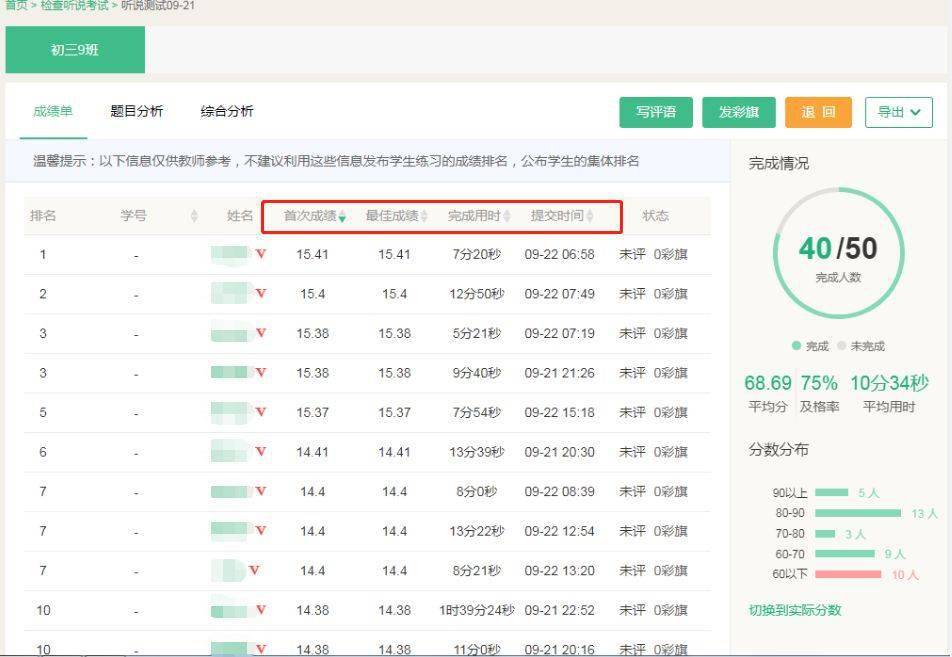Open the 导出 dropdown menu
Image resolution: width=952 pixels, height=657 pixels.
(899, 112)
